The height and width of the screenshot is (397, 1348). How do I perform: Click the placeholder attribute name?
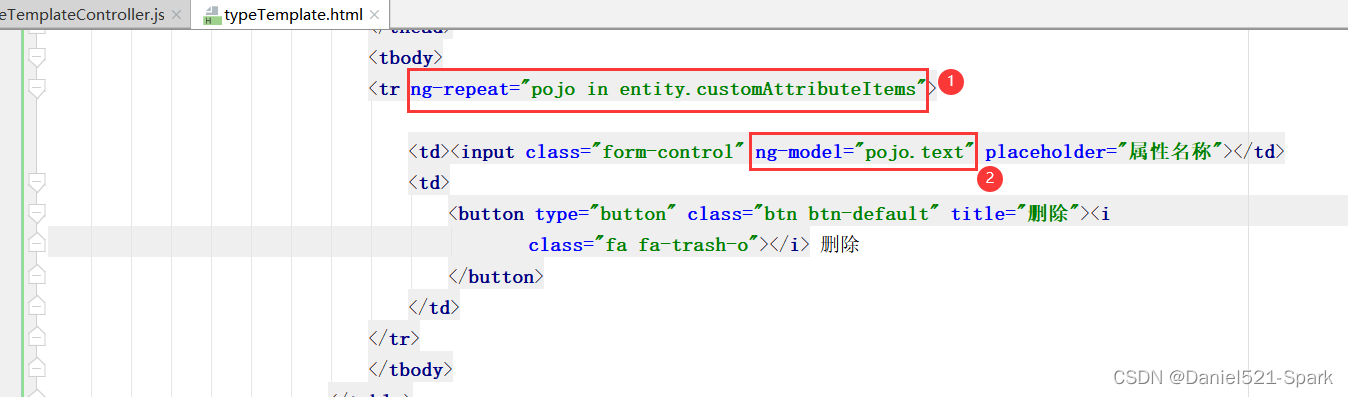coord(1040,152)
